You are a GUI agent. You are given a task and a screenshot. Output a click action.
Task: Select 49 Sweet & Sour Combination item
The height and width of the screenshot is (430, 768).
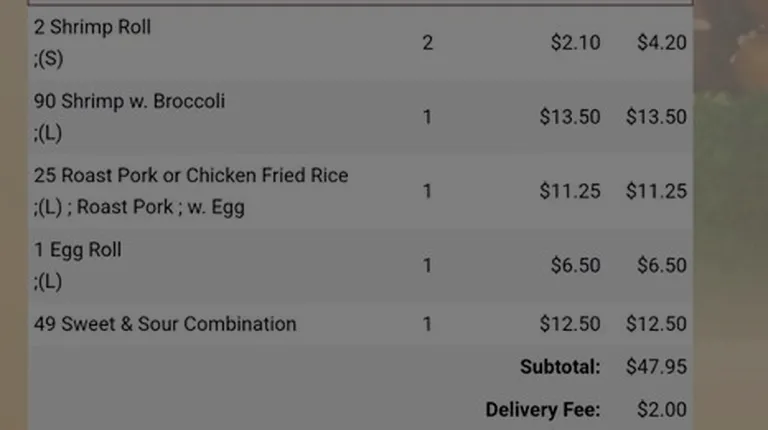click(x=165, y=324)
